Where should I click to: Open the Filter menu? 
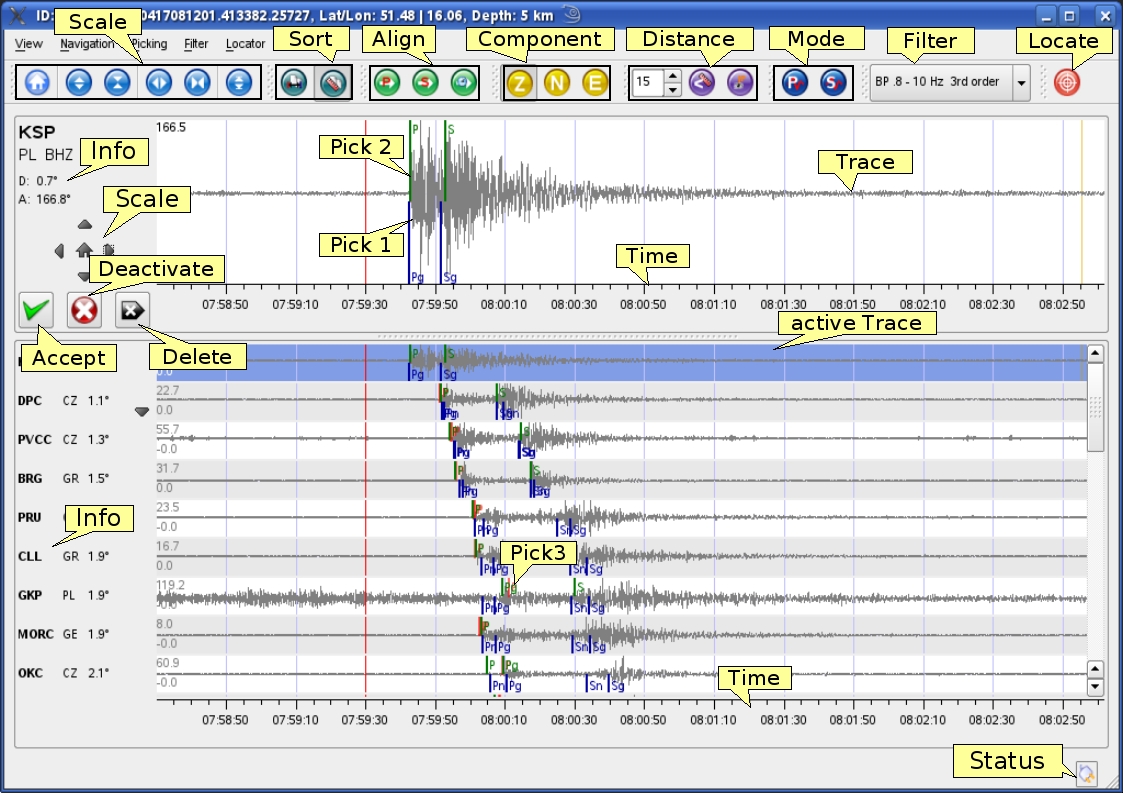(x=196, y=44)
